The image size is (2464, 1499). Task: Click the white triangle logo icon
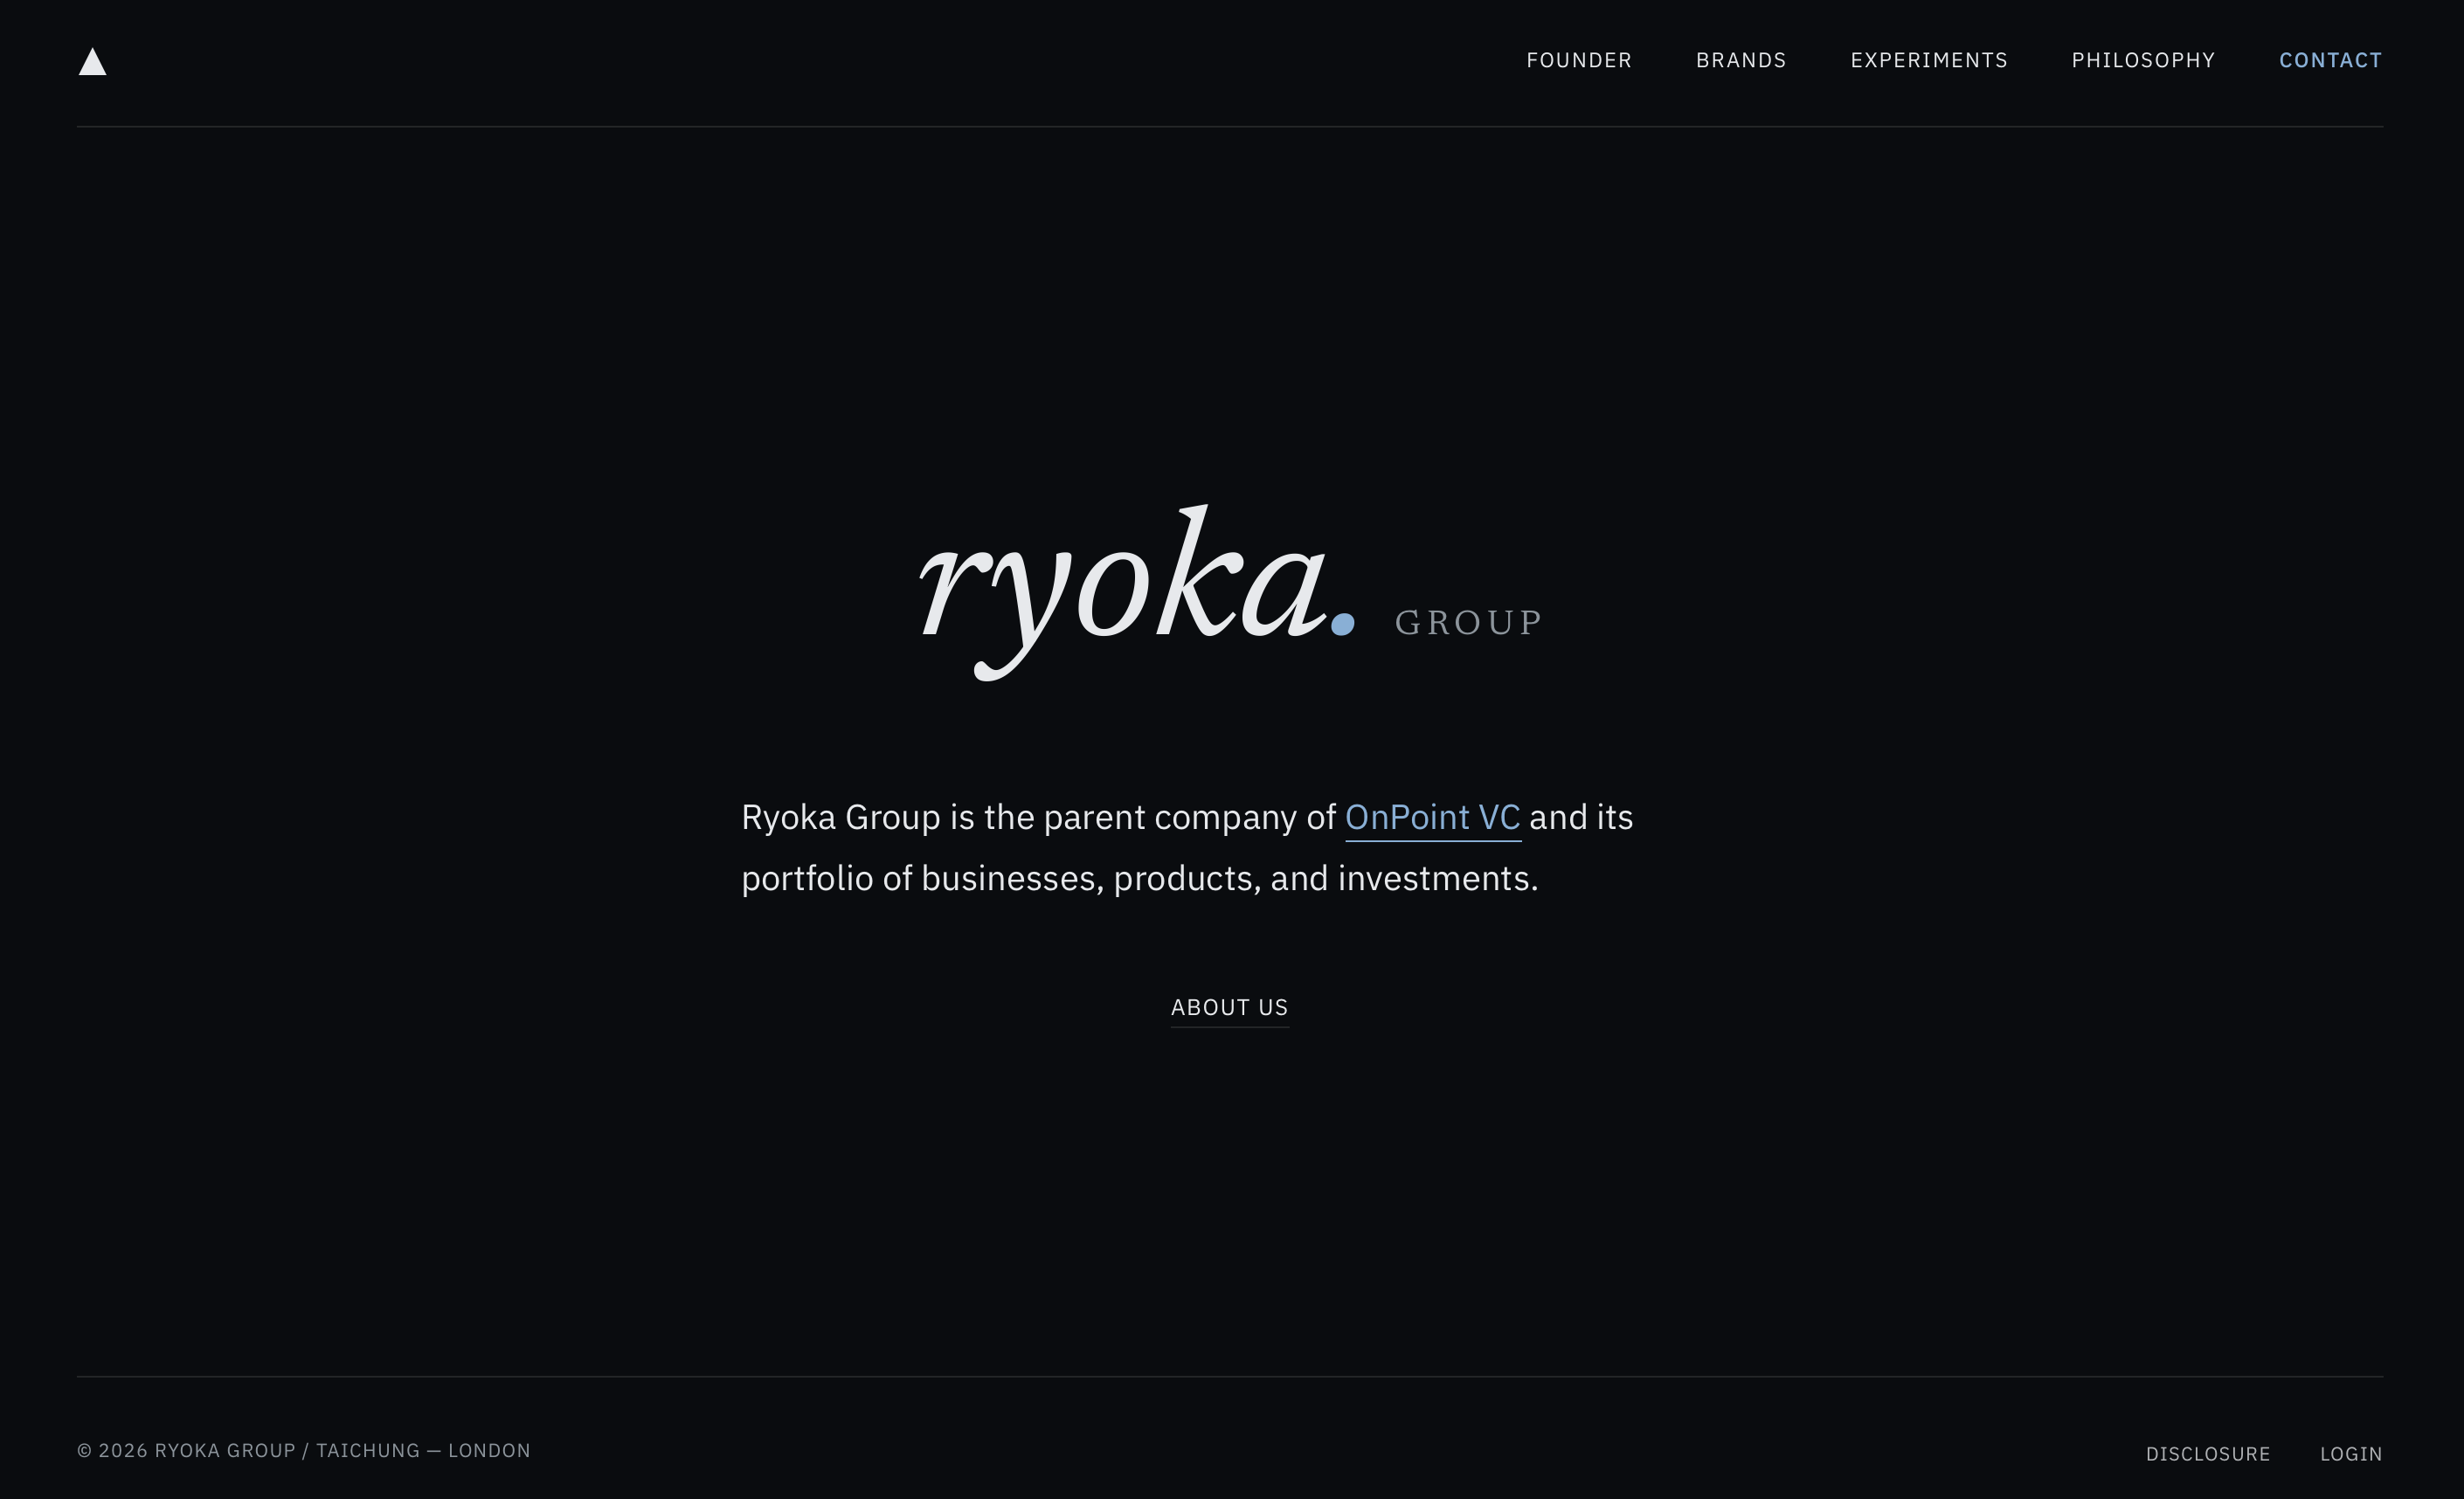(x=92, y=62)
